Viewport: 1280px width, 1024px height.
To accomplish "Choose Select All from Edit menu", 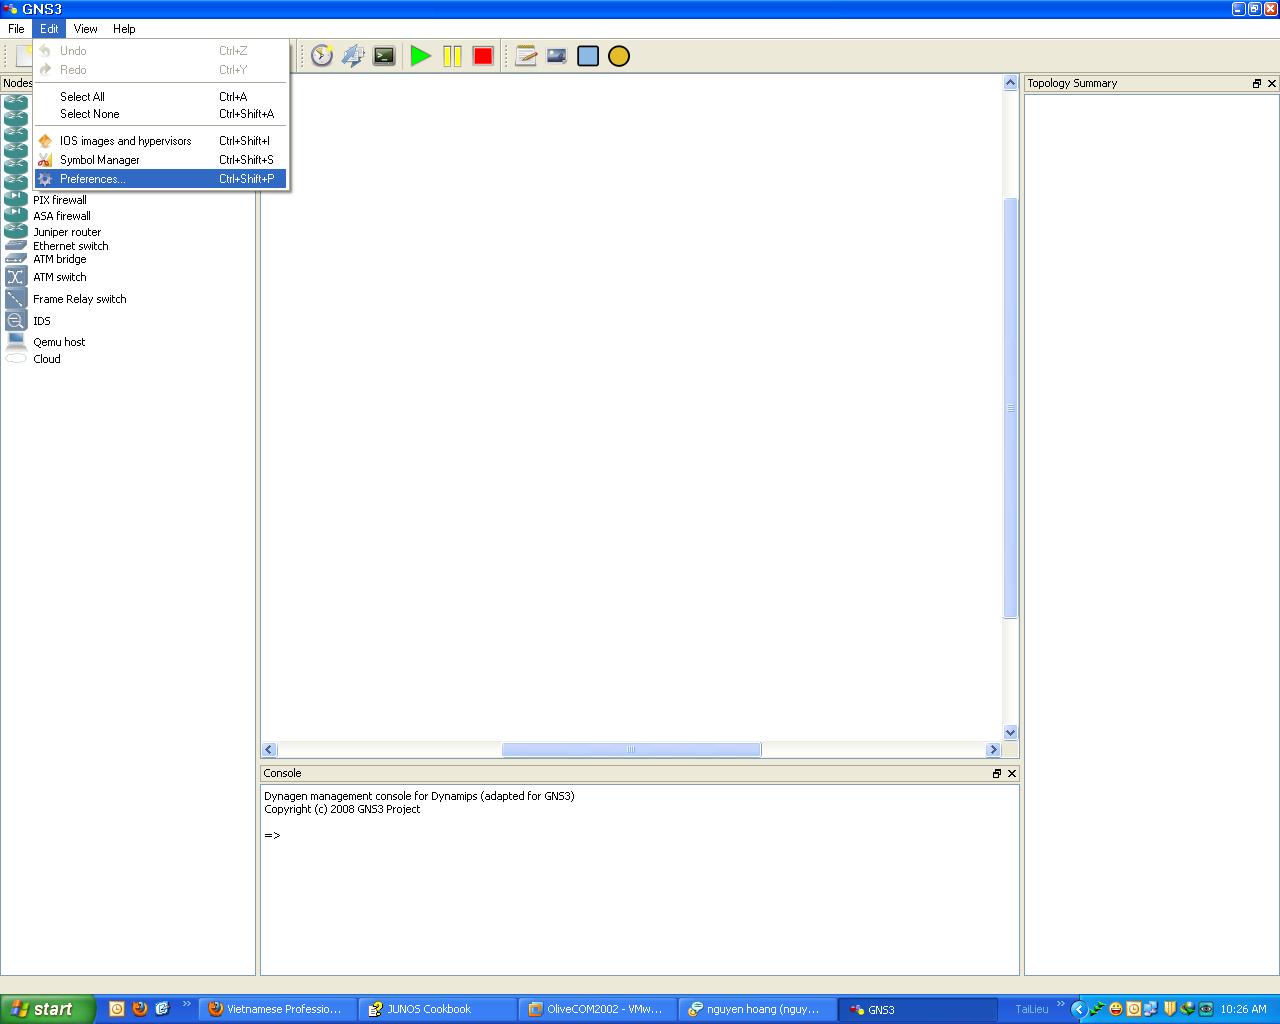I will click(161, 97).
